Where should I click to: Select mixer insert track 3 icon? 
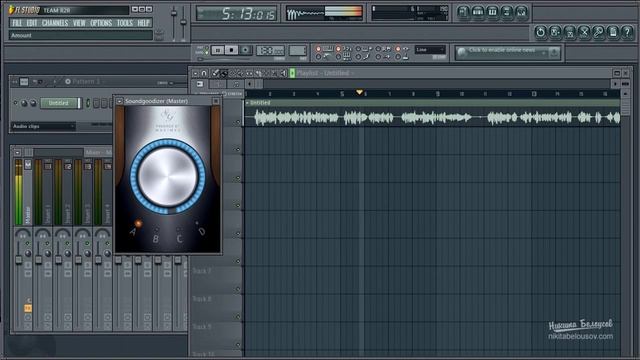(88, 166)
